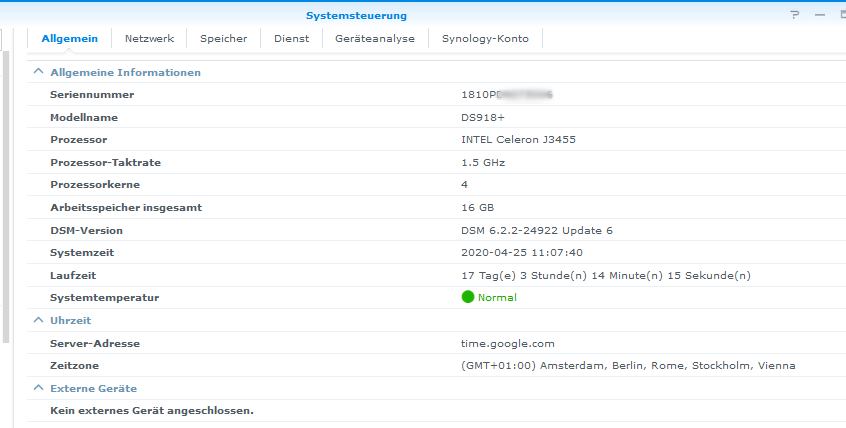Screen dimensions: 846x428
Task: Minimize the Systemsteuerung window
Action: pos(820,15)
